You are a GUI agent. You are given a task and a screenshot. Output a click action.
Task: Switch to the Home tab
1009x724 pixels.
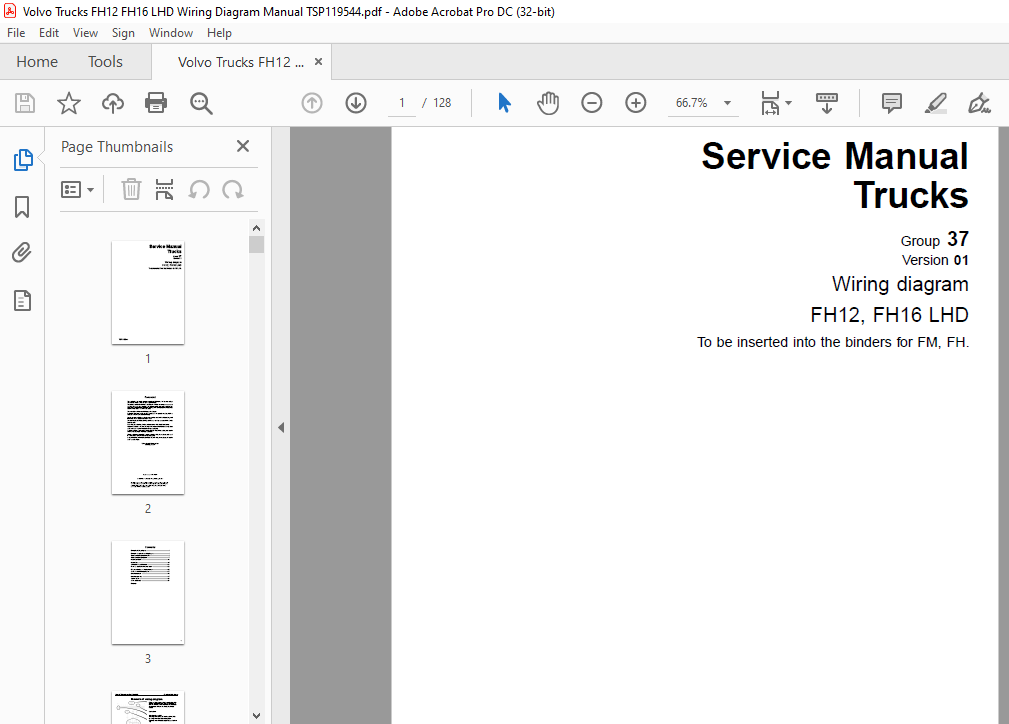37,62
